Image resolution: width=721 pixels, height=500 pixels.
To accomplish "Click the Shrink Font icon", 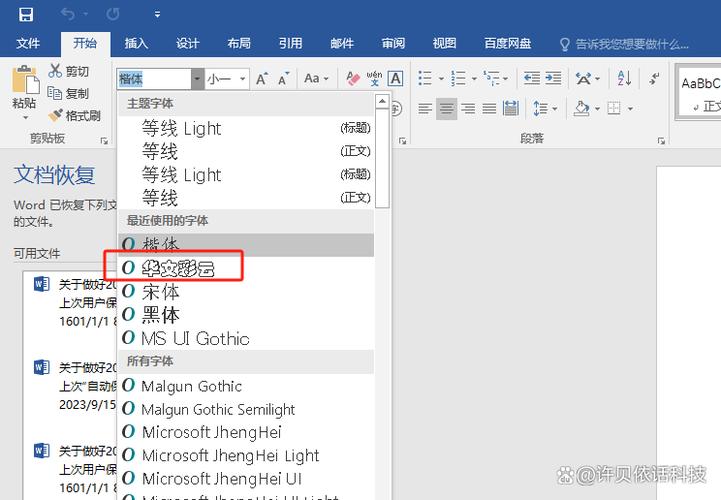I will 283,79.
